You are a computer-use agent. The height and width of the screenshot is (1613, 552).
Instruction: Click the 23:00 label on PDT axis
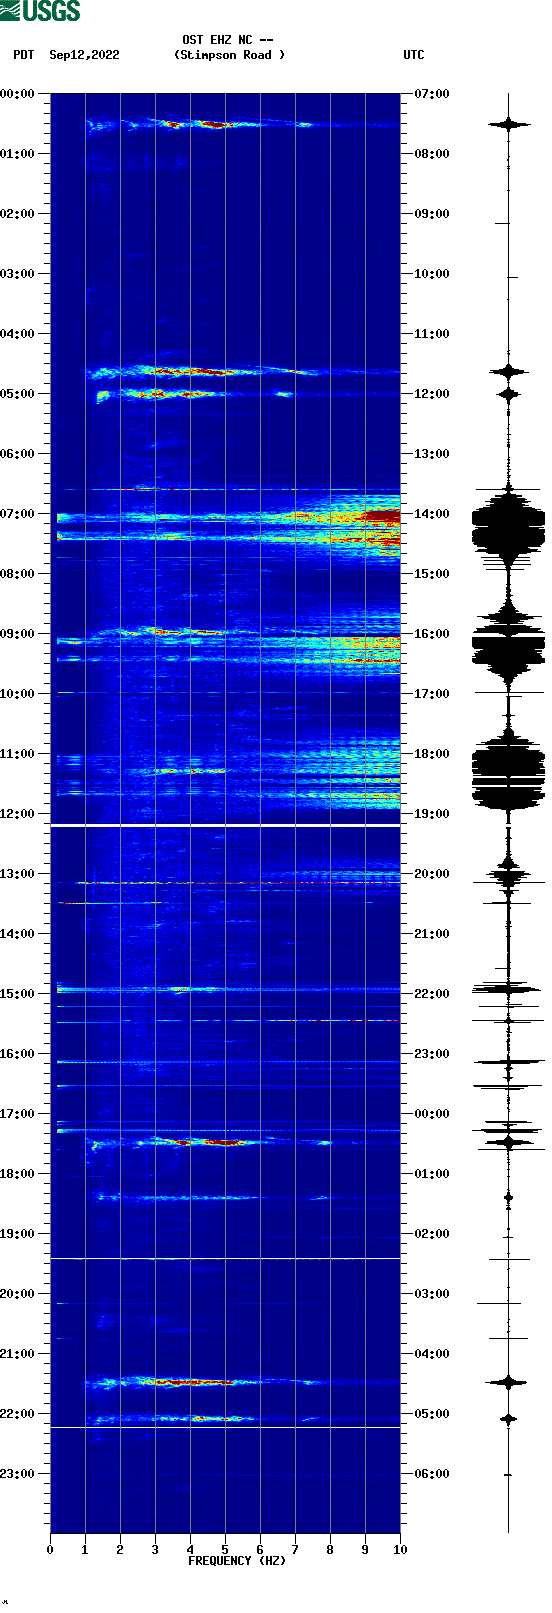pos(17,1474)
